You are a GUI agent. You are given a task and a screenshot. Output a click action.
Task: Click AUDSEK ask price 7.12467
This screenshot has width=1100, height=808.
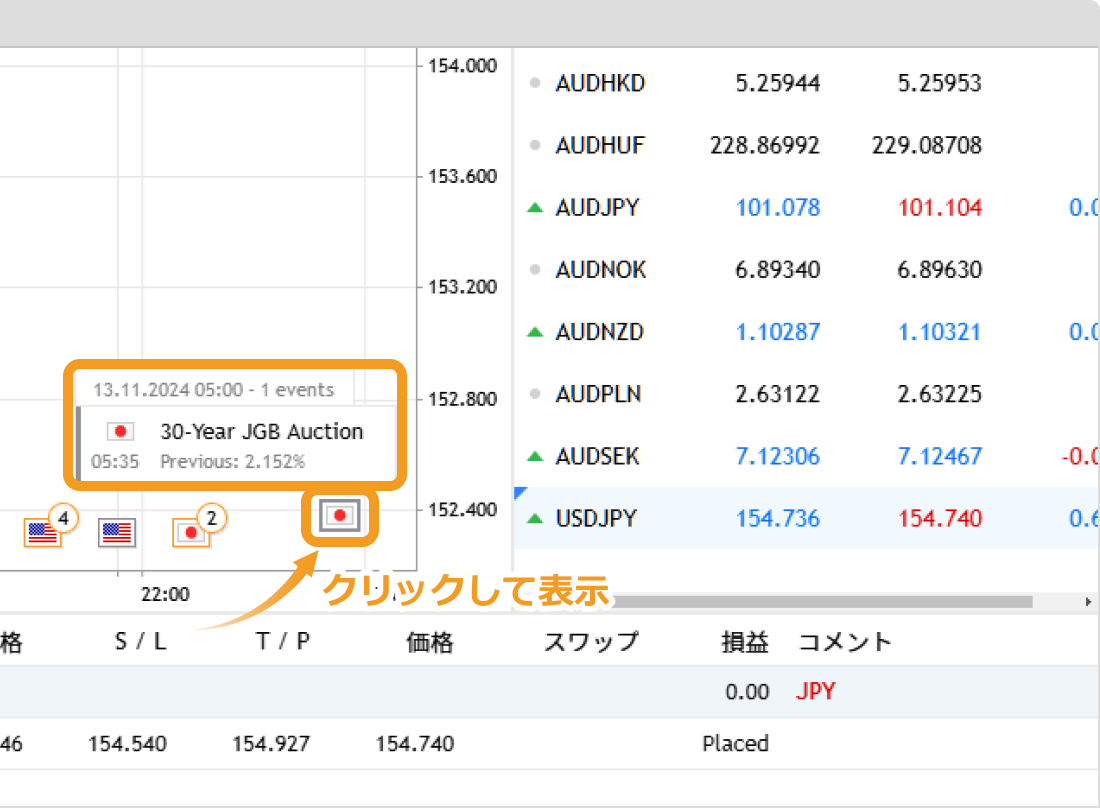[x=939, y=457]
